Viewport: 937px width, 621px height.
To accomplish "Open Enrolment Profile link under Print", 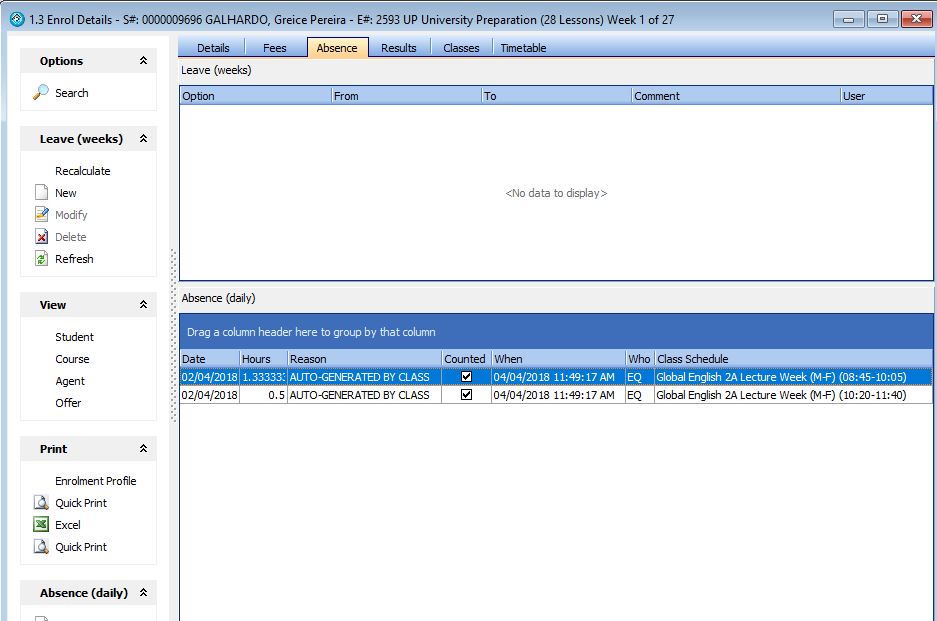I will 95,481.
